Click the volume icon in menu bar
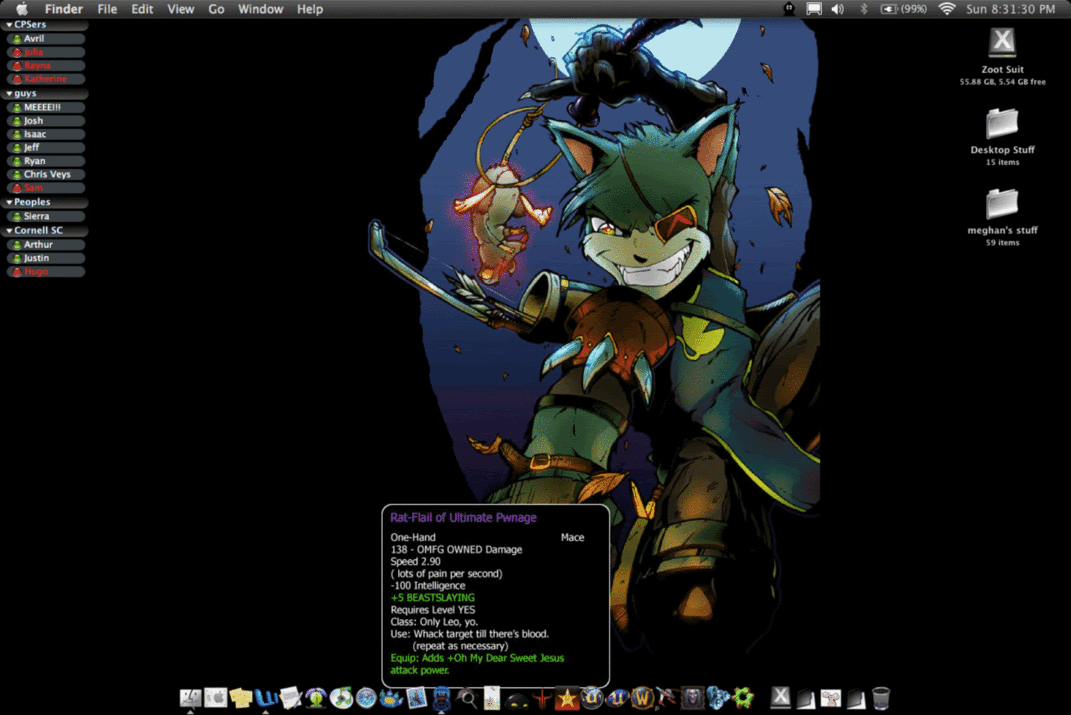The height and width of the screenshot is (715, 1071). pyautogui.click(x=837, y=9)
